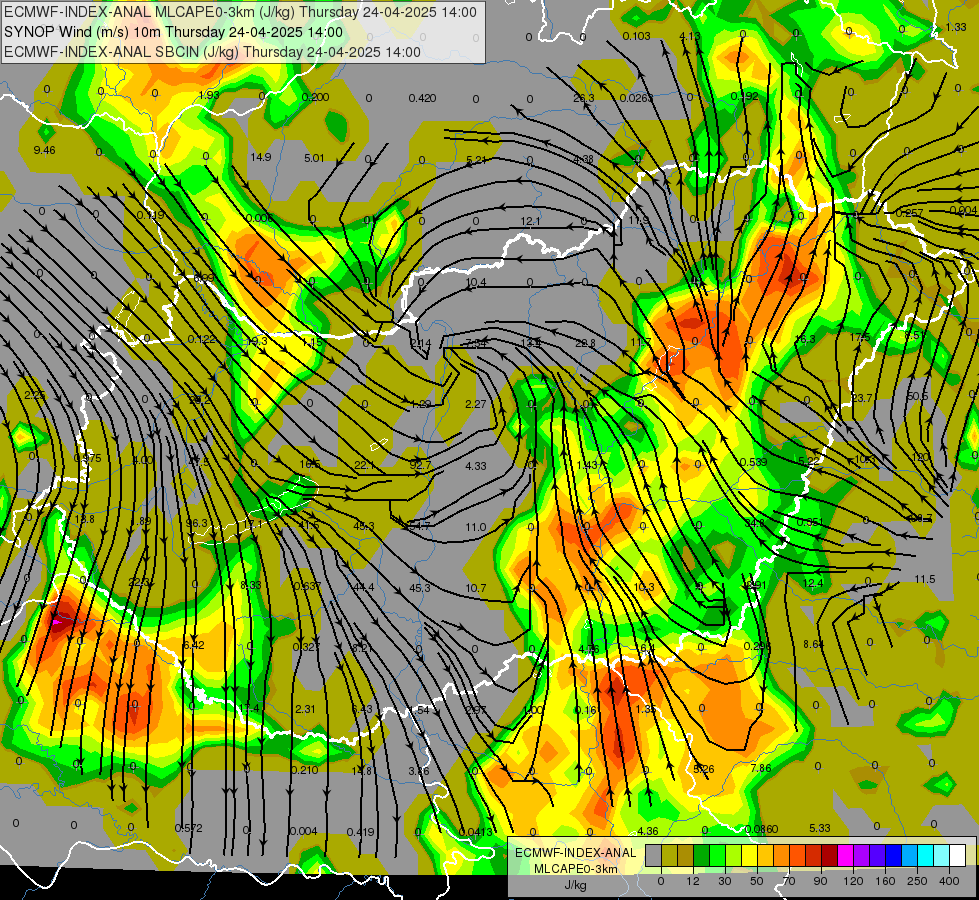Screen dimensions: 979x900
Task: Click the map value '1.33' at top right
Action: [955, 27]
